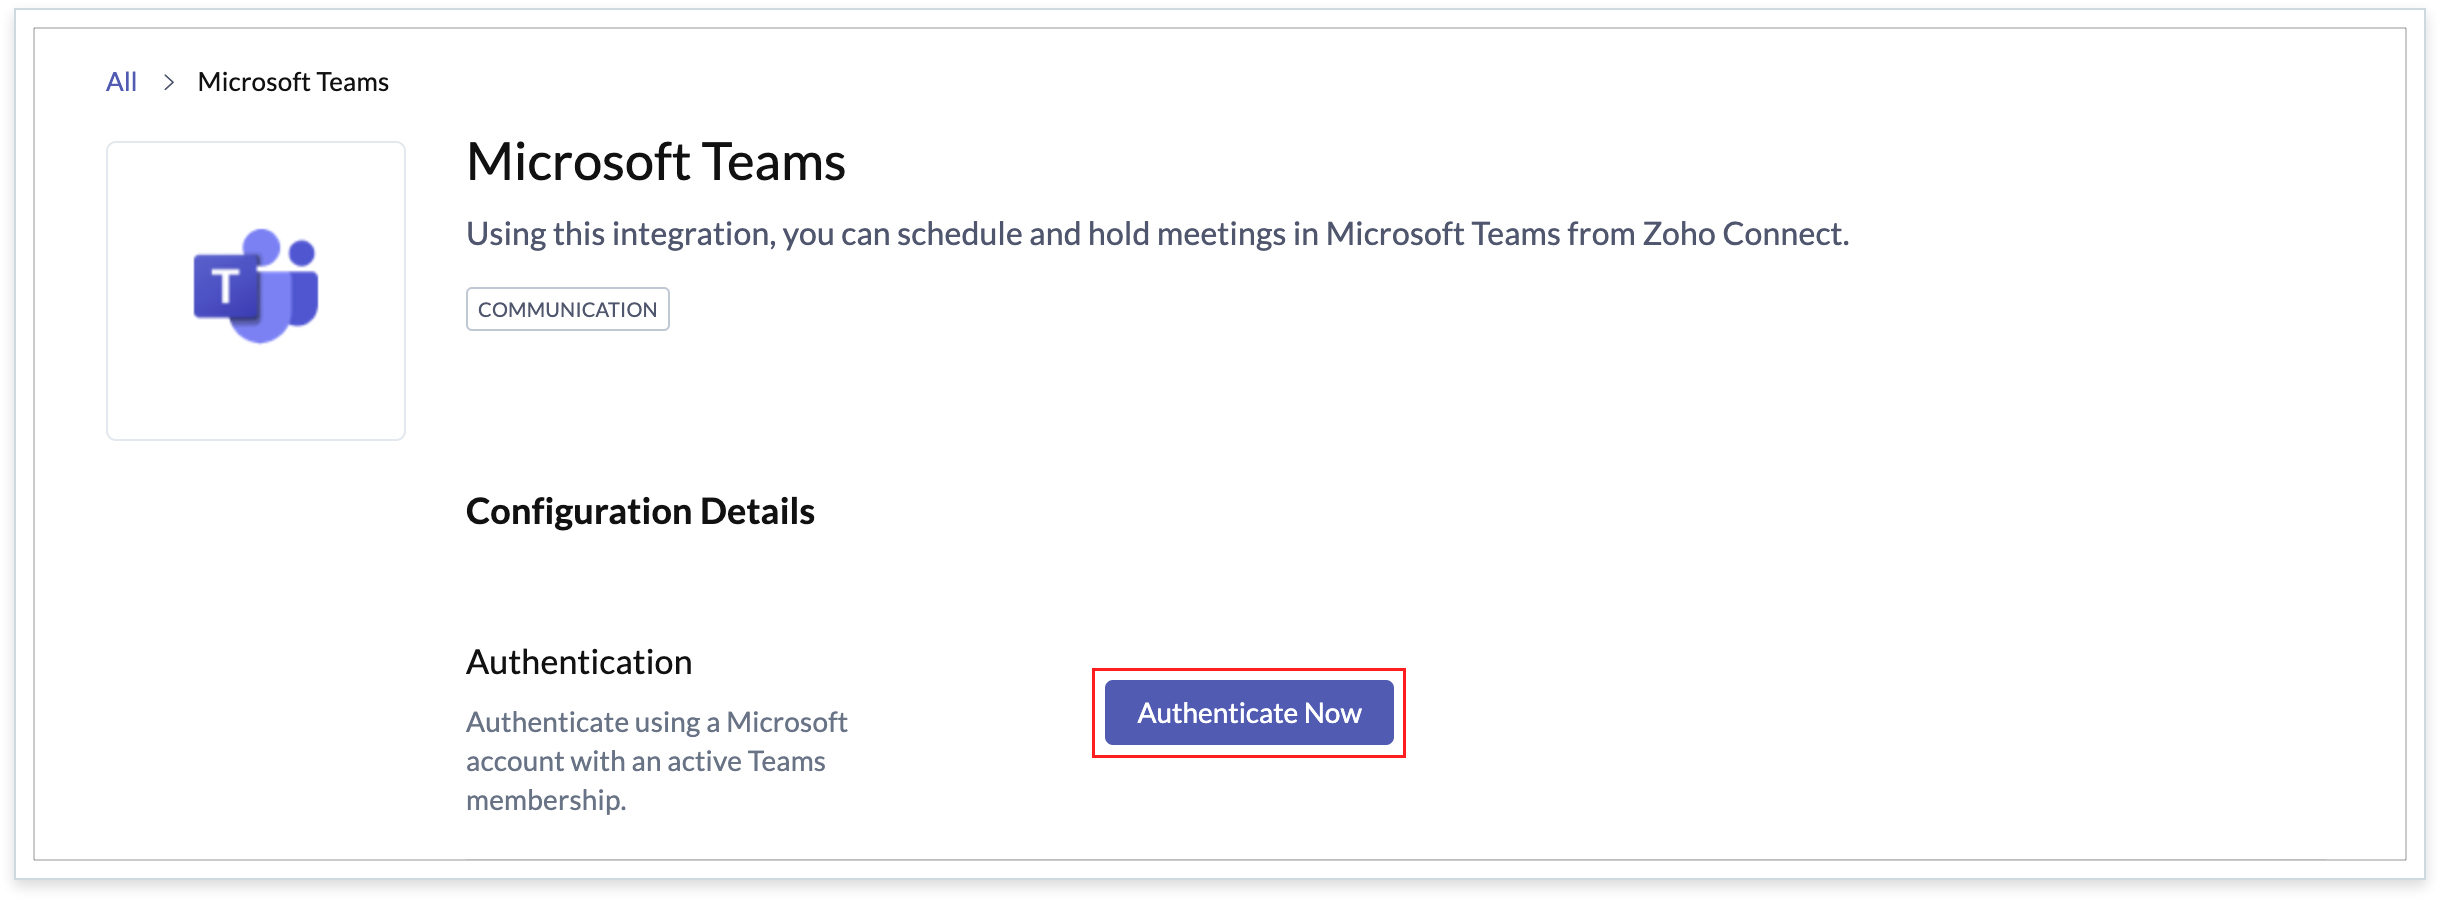The width and height of the screenshot is (2440, 900).
Task: Click the Authentication helper text paragraph
Action: [656, 761]
